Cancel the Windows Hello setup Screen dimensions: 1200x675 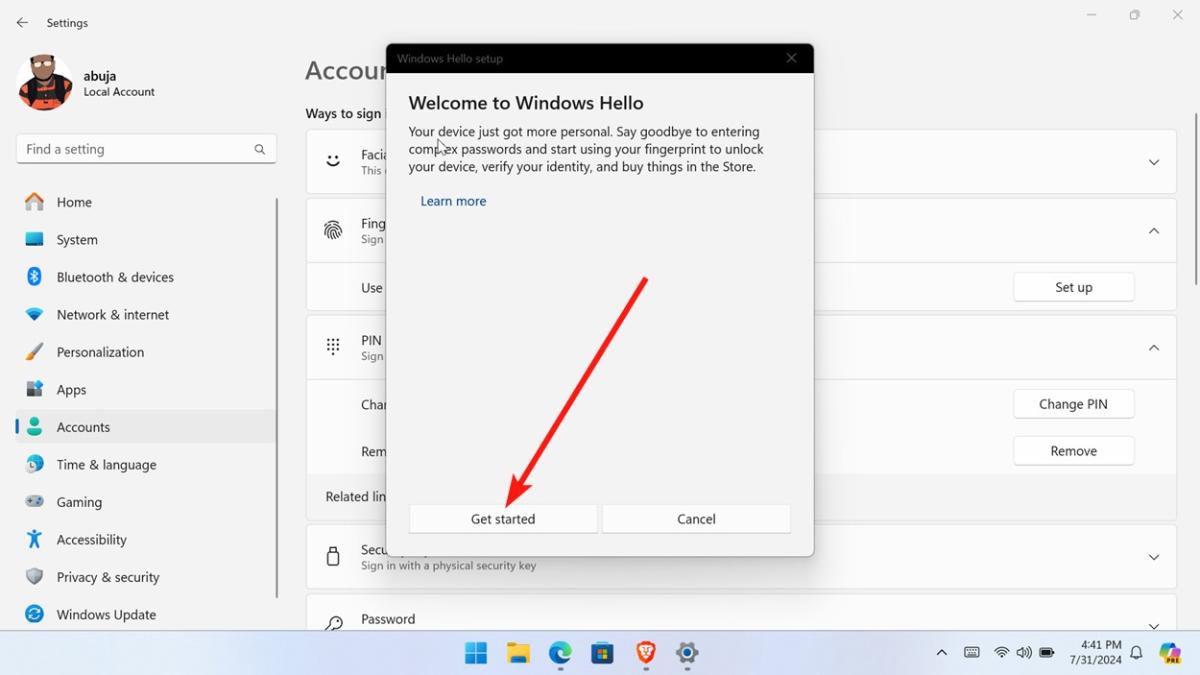pos(696,519)
